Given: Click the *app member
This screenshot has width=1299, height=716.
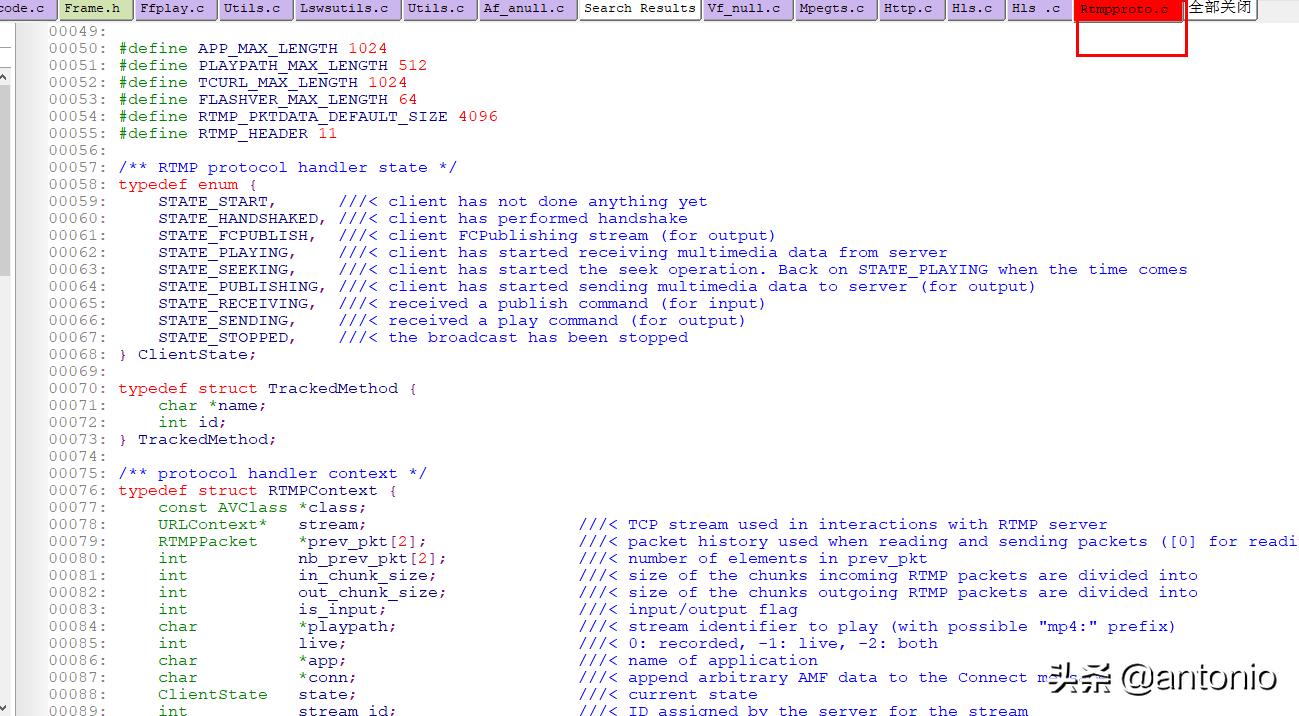Looking at the screenshot, I should [318, 660].
